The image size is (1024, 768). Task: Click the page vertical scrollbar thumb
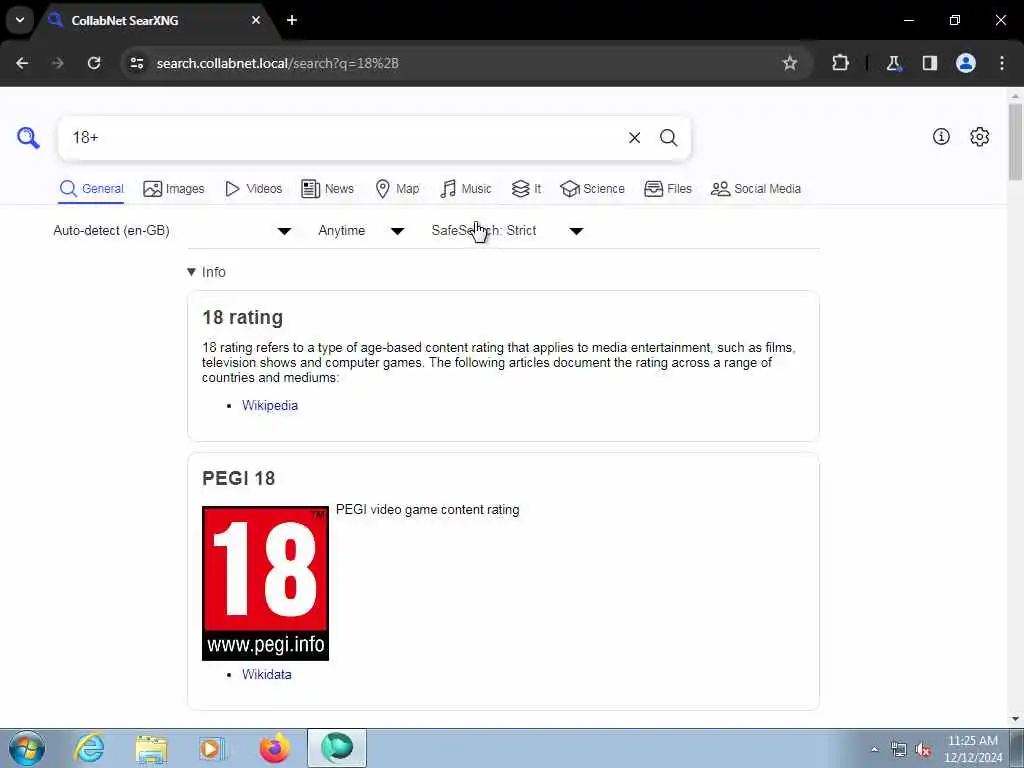[x=1015, y=142]
